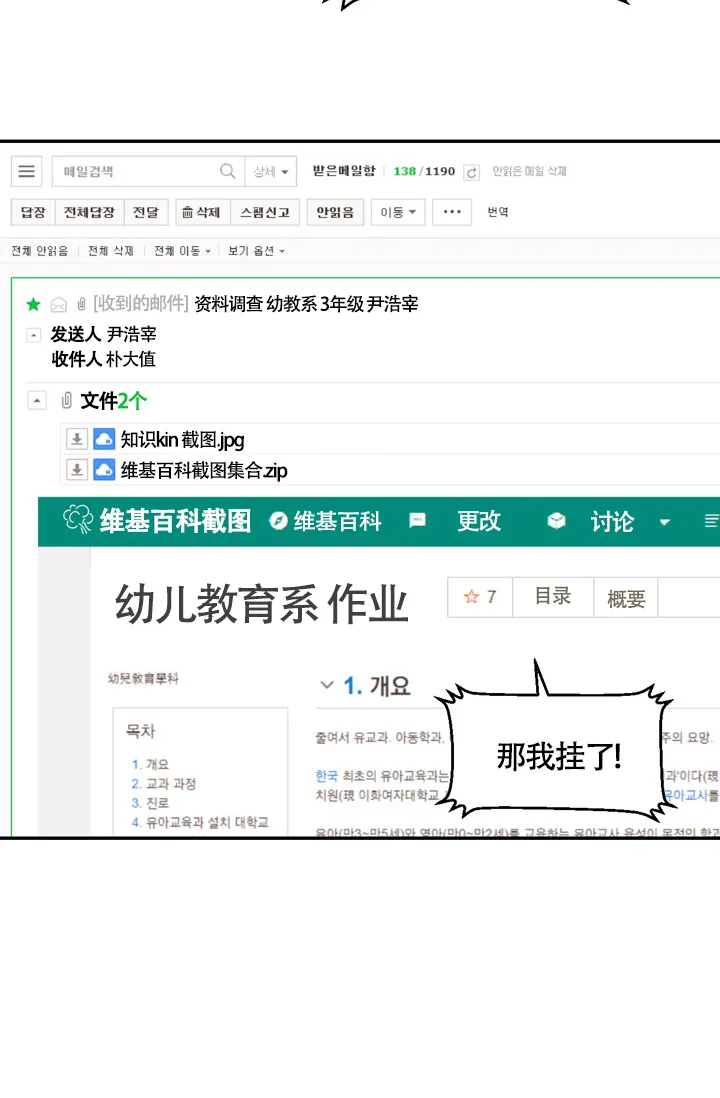Viewport: 720px width, 1098px height.
Task: Click sender name 尹浩宰
Action: point(132,334)
